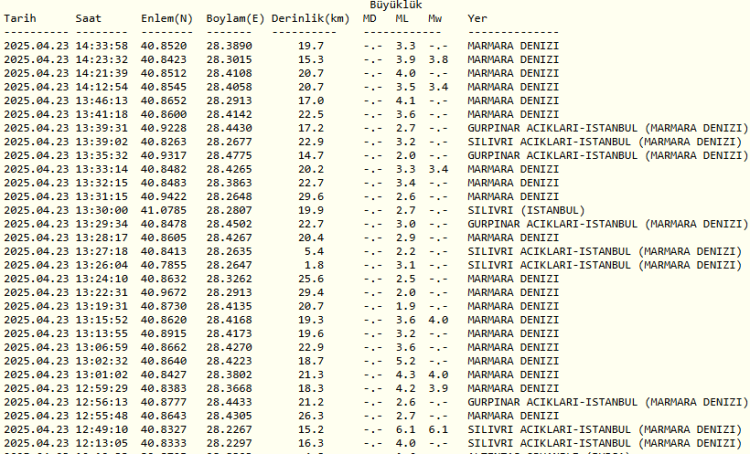Click the Büyüklük heading text
This screenshot has height=454, width=750.
pos(395,5)
